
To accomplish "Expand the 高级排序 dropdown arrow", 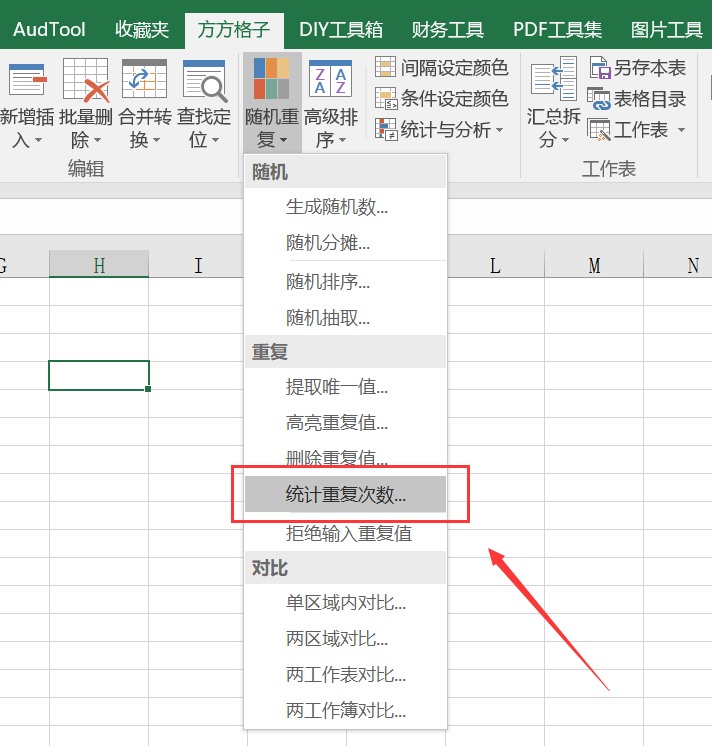I will (342, 140).
